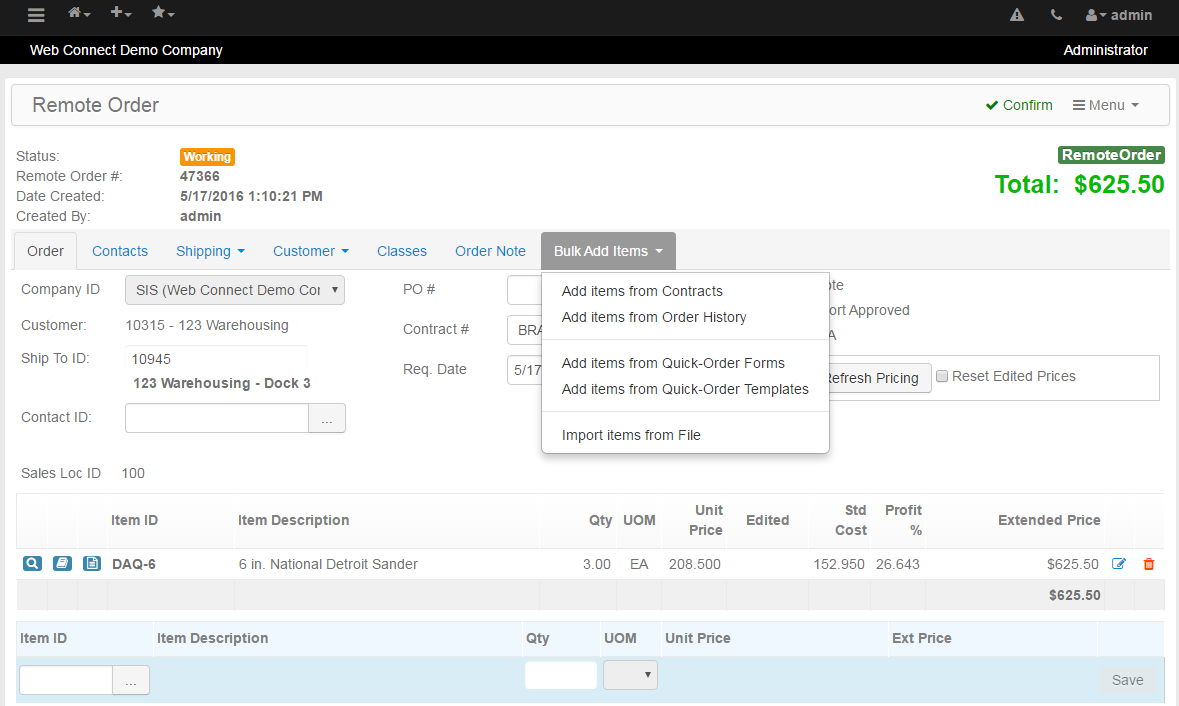Image resolution: width=1179 pixels, height=706 pixels.
Task: Switch to the Order tab
Action: 45,251
